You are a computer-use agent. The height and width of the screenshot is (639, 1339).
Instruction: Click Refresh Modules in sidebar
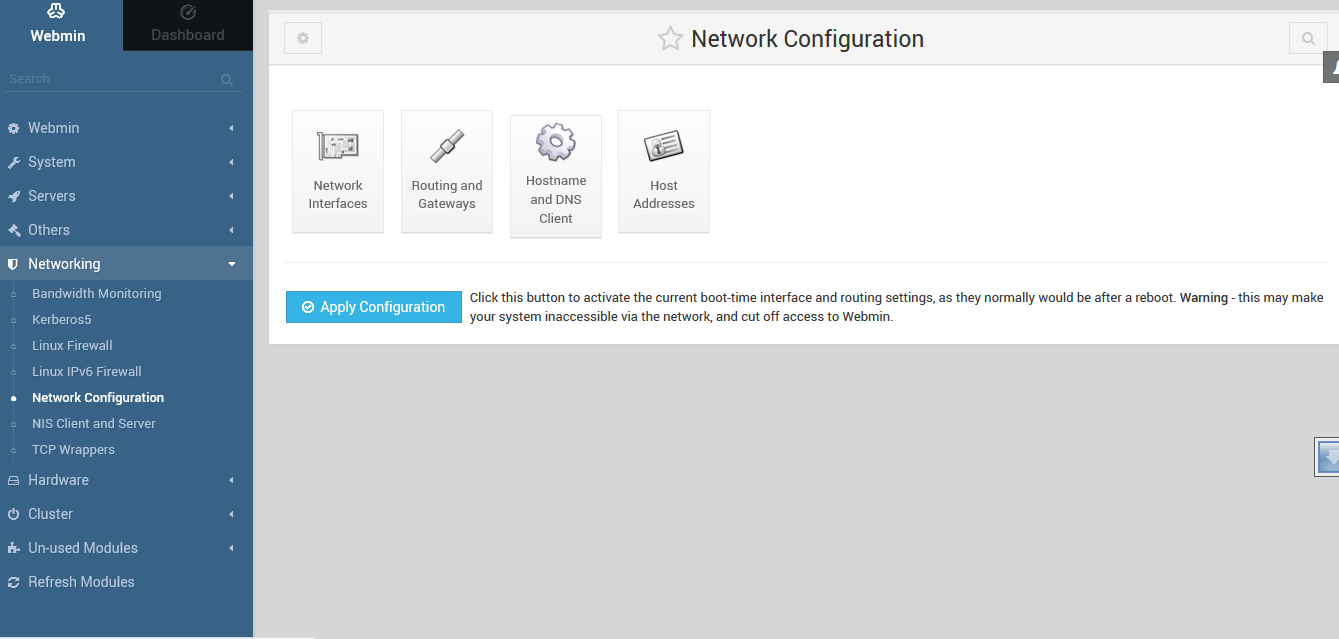(81, 582)
